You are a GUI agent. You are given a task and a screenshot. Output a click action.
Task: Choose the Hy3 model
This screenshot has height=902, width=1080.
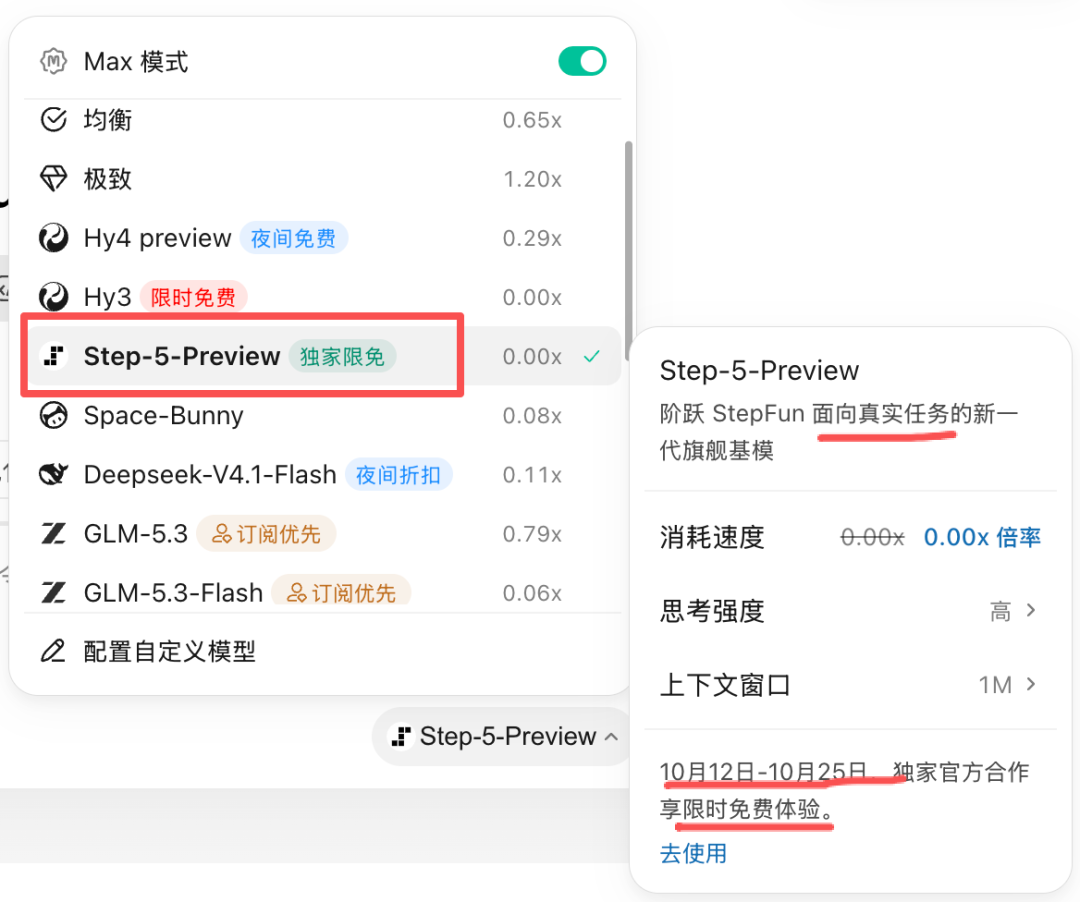point(322,297)
